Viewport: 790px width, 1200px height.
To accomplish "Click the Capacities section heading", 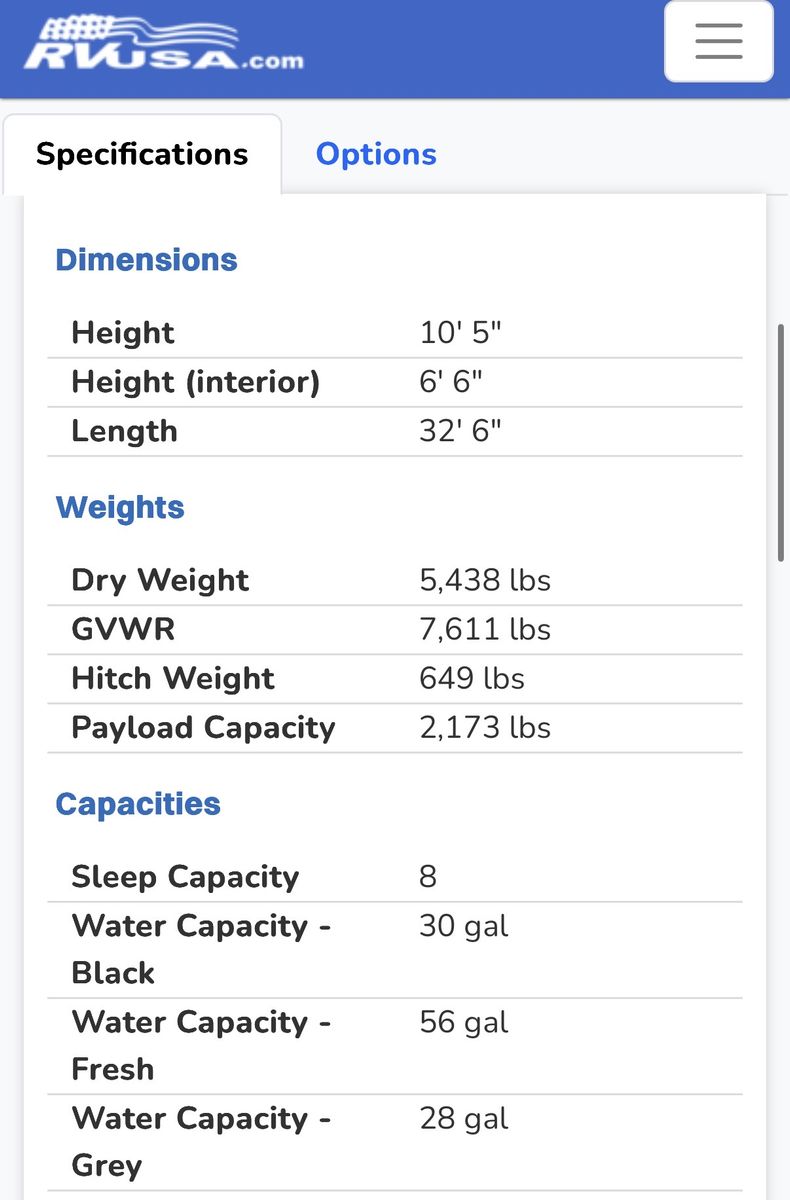I will 138,804.
